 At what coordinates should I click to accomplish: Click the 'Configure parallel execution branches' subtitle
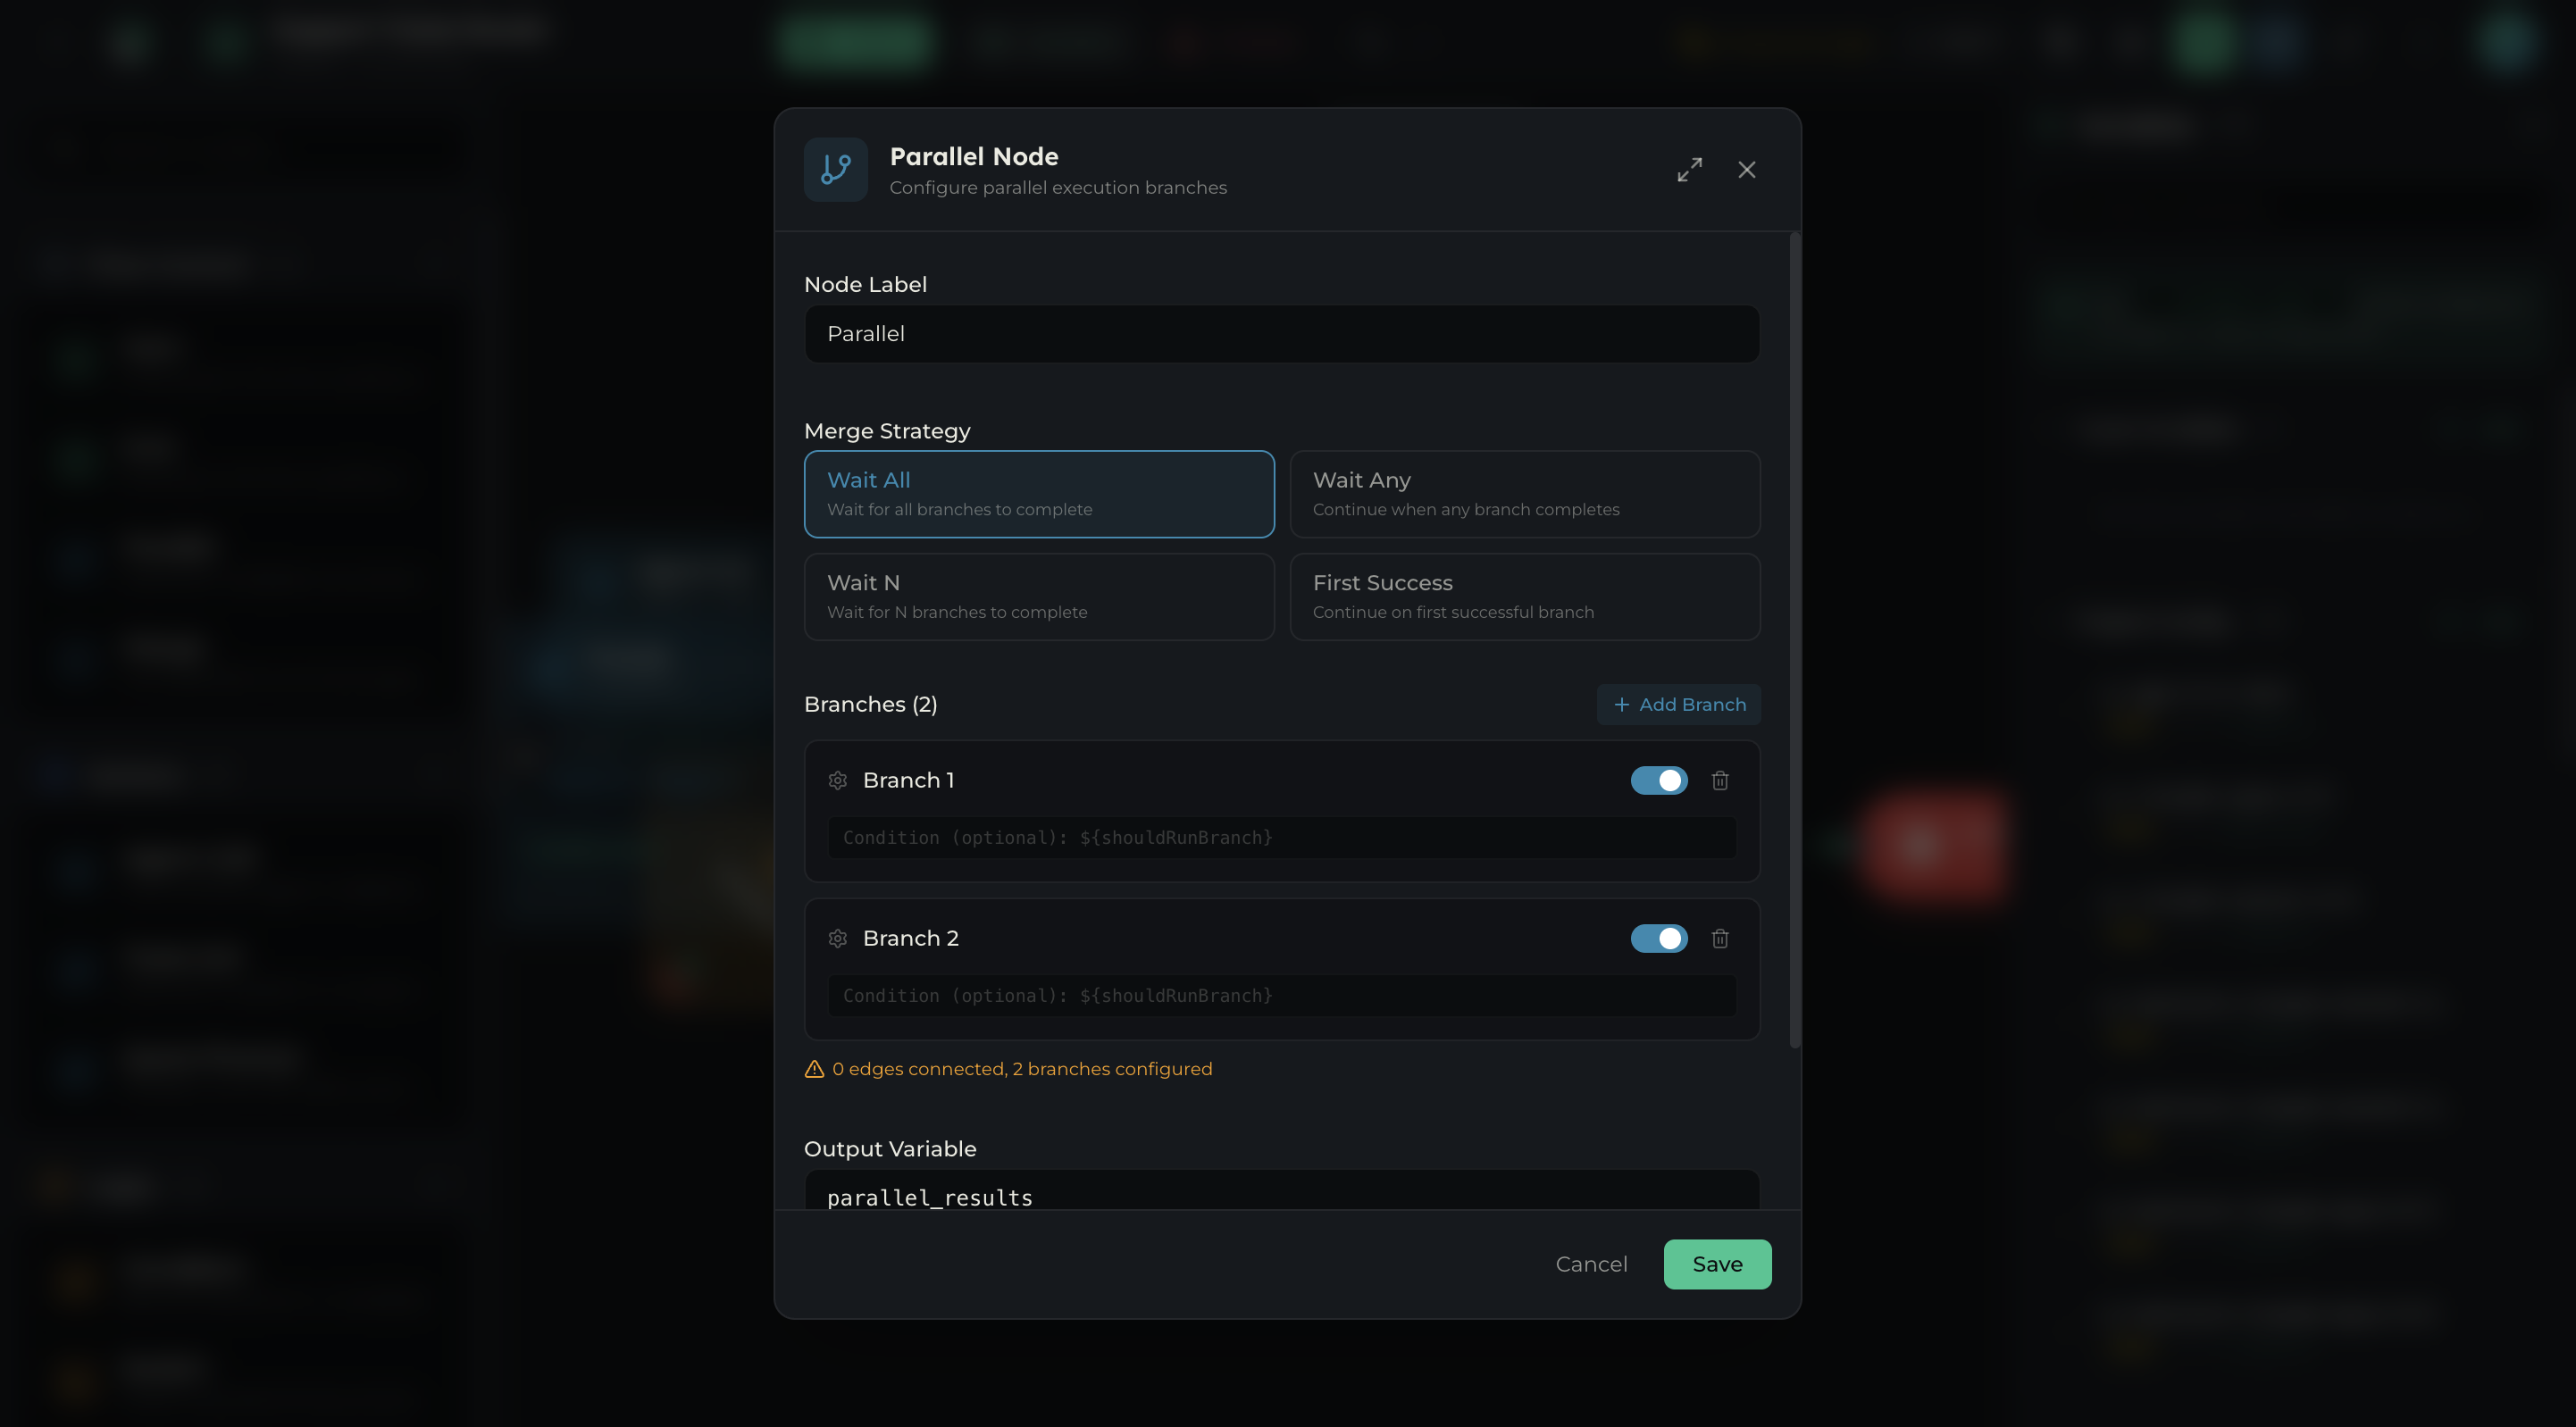point(1058,188)
